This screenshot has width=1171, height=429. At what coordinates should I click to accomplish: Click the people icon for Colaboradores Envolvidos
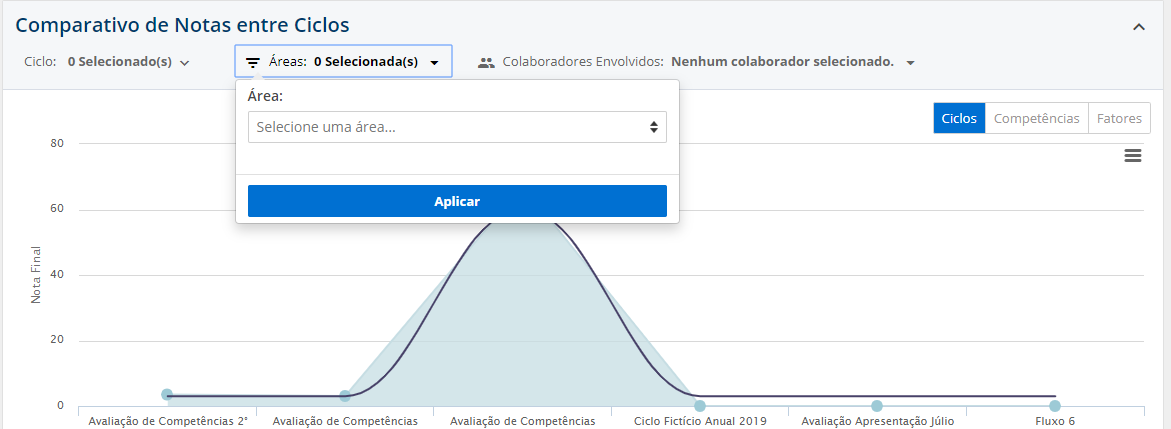pyautogui.click(x=486, y=62)
